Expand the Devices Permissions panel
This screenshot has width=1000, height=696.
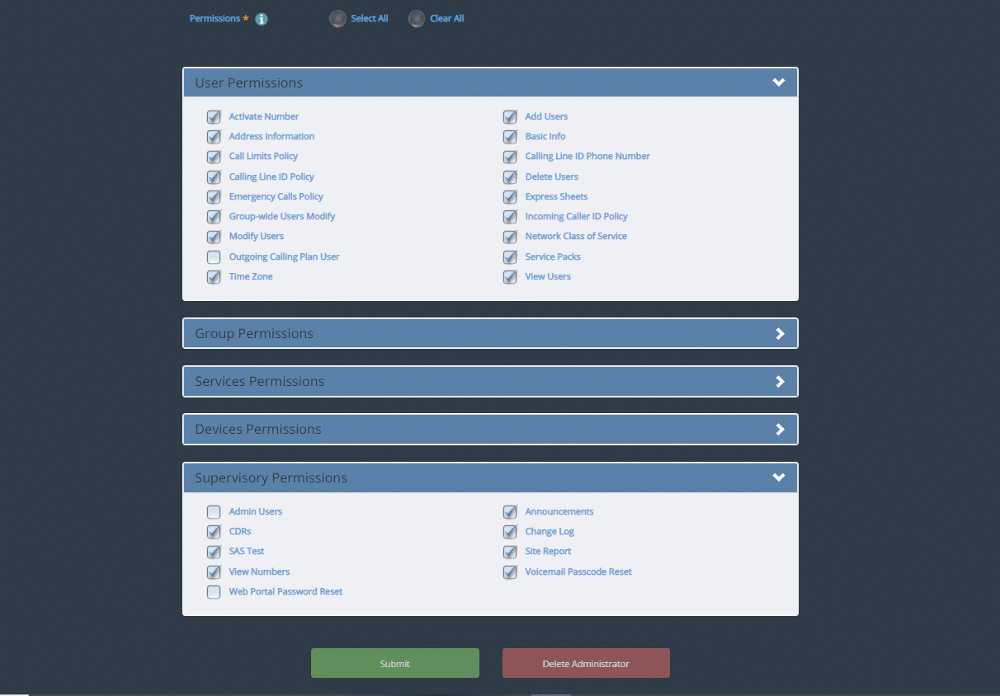[x=779, y=430]
